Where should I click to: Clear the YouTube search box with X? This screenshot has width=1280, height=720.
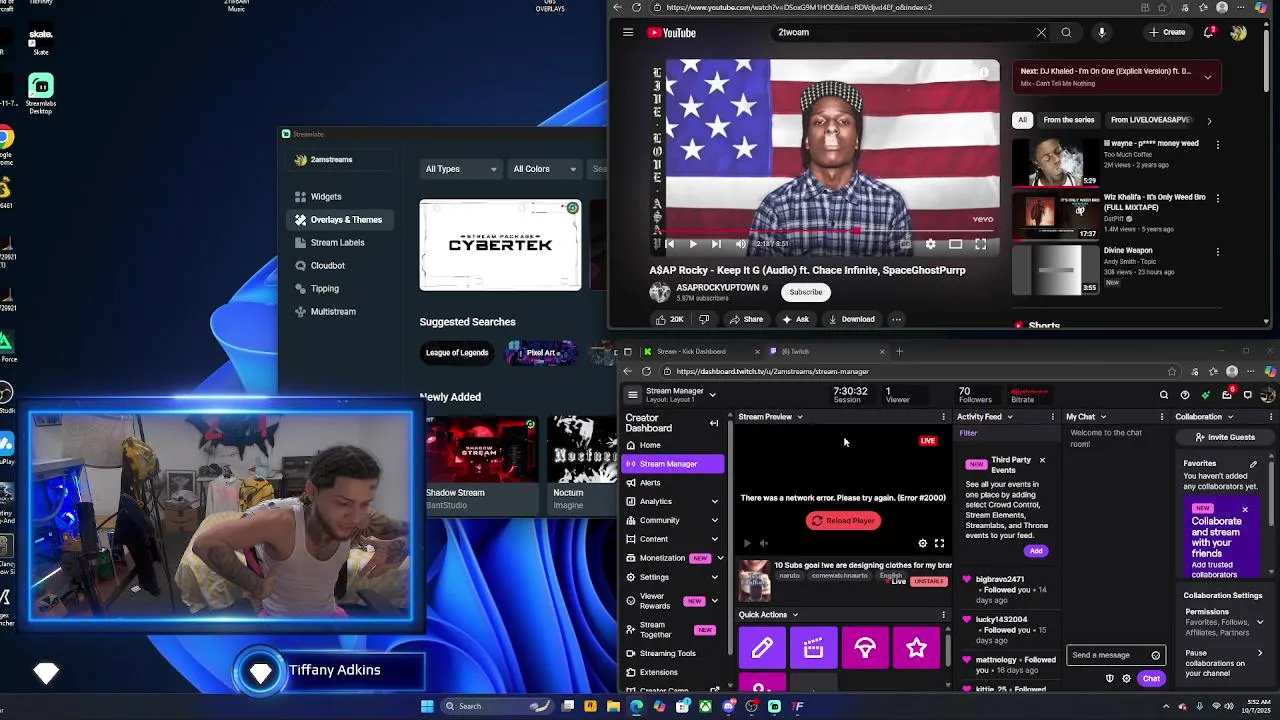(1041, 32)
